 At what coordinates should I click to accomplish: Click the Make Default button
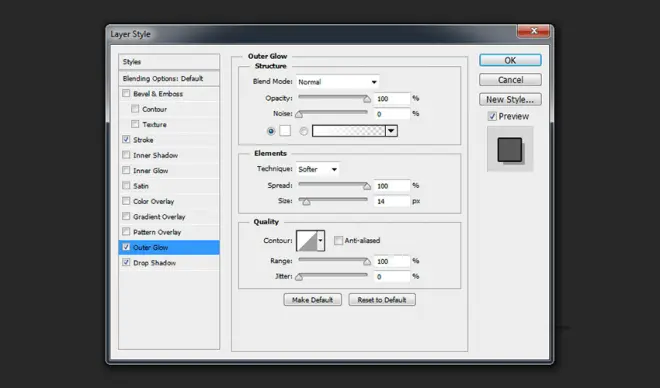(x=312, y=300)
